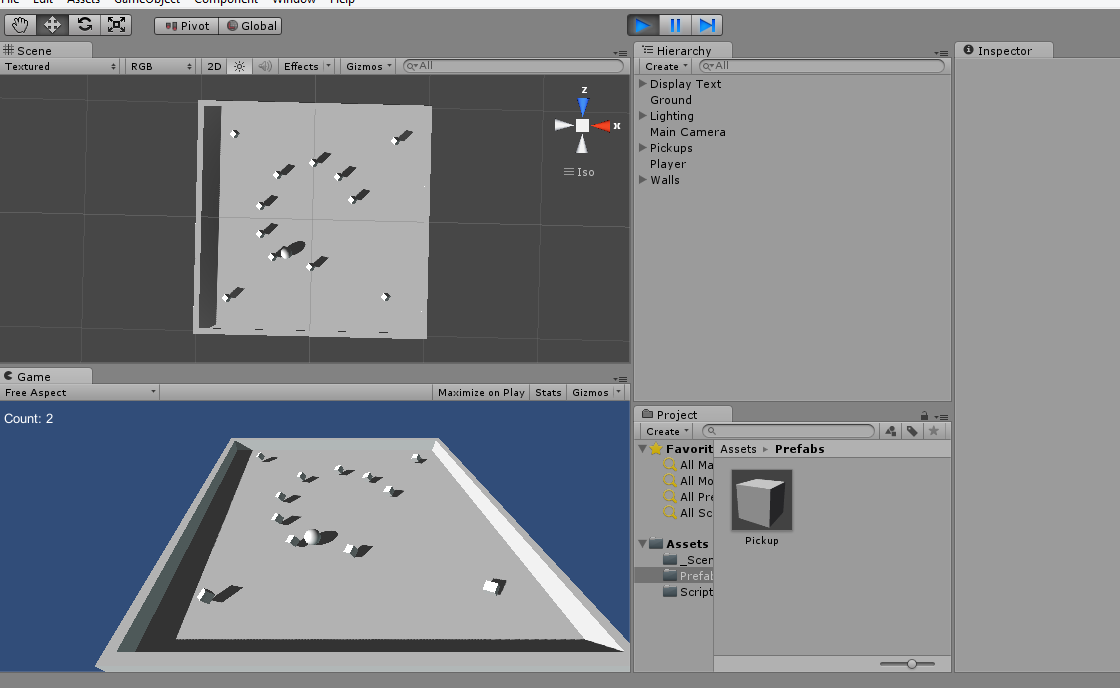
Task: Select the Scale tool
Action: [x=116, y=25]
